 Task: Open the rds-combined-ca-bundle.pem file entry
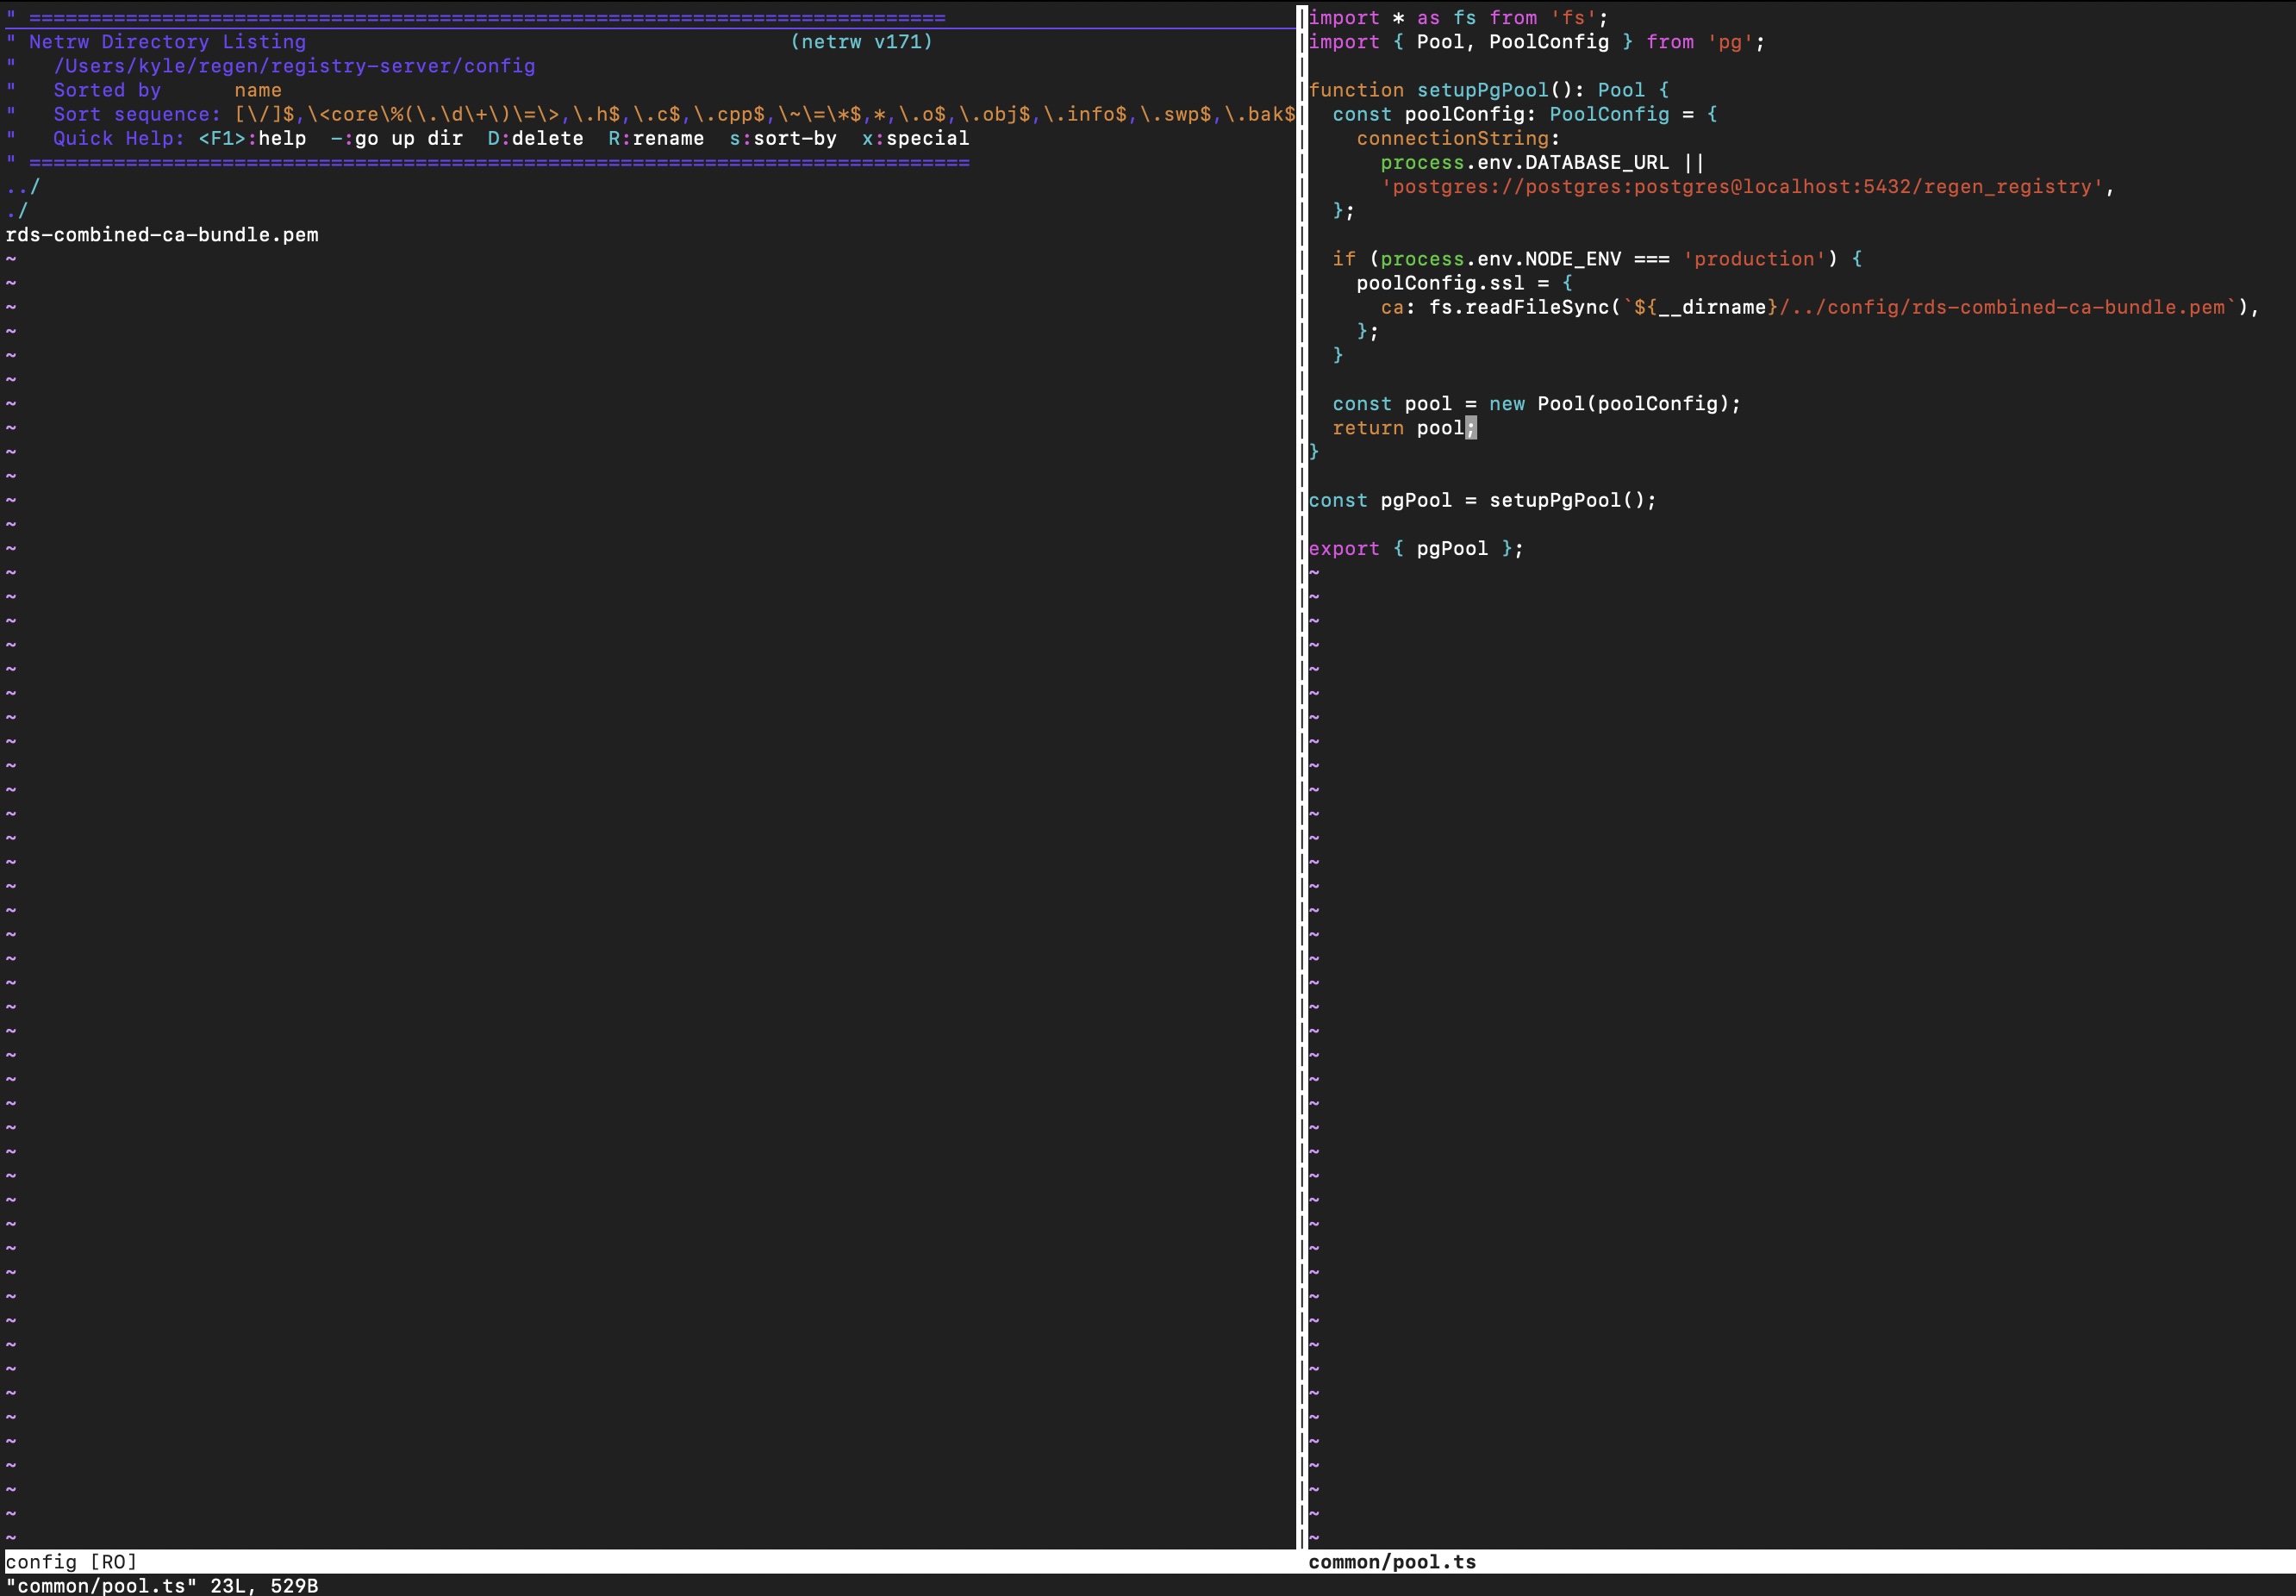(x=160, y=234)
